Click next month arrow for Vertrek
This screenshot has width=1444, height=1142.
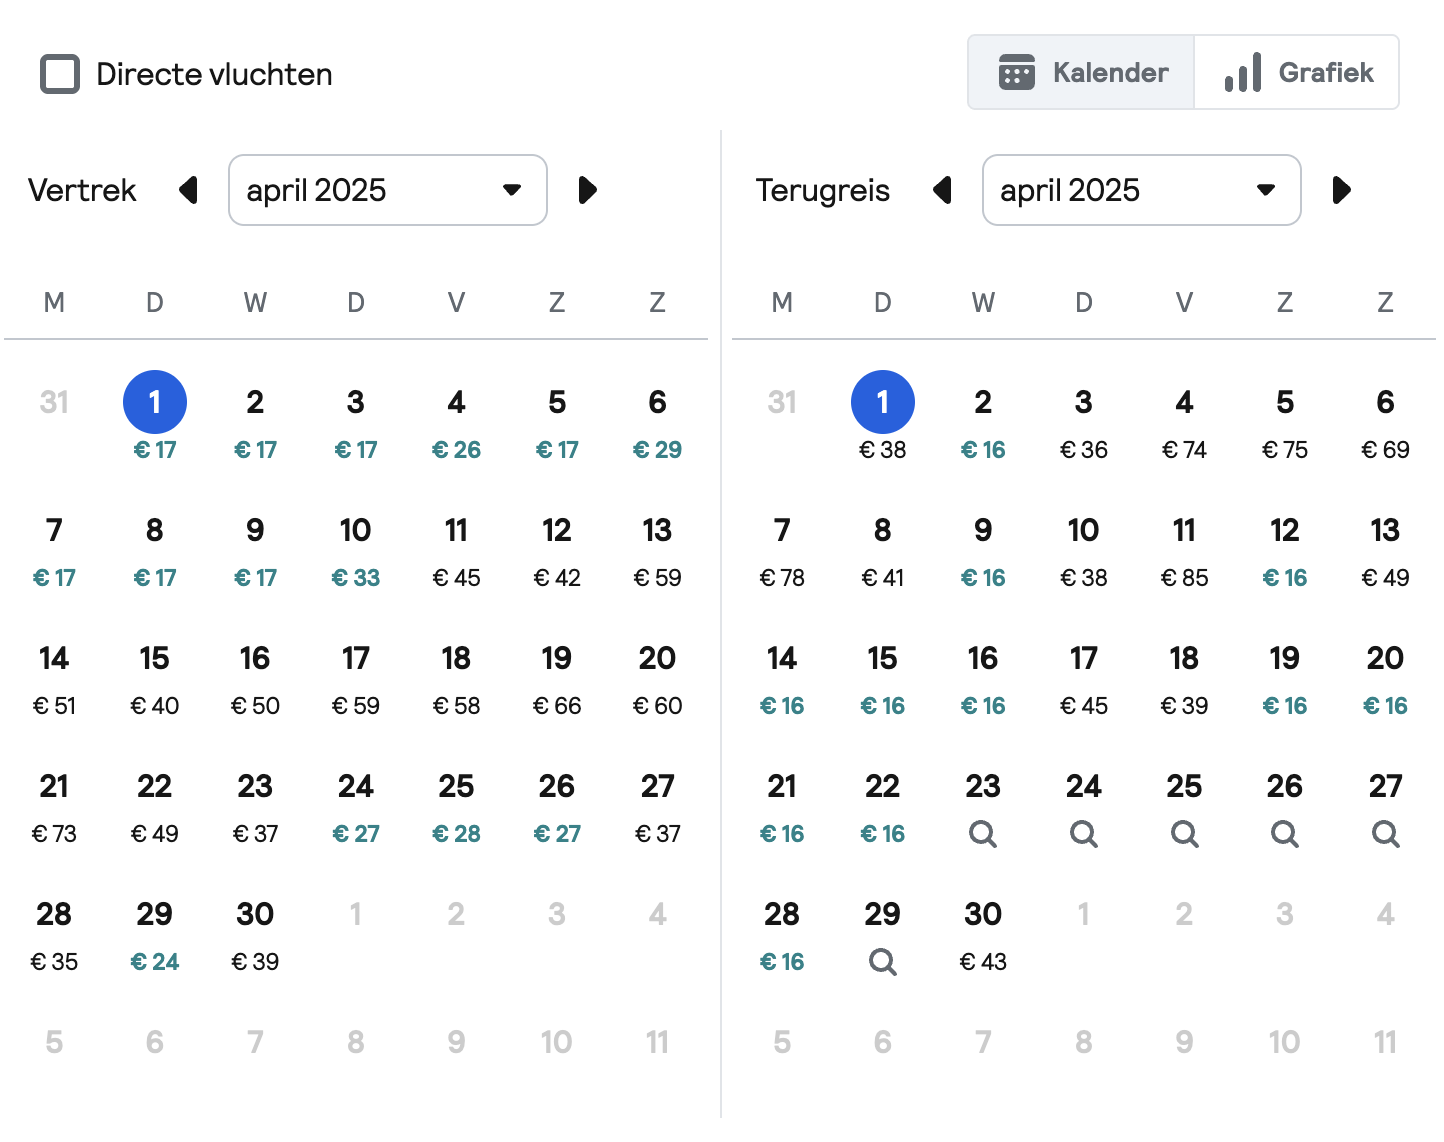coord(588,190)
